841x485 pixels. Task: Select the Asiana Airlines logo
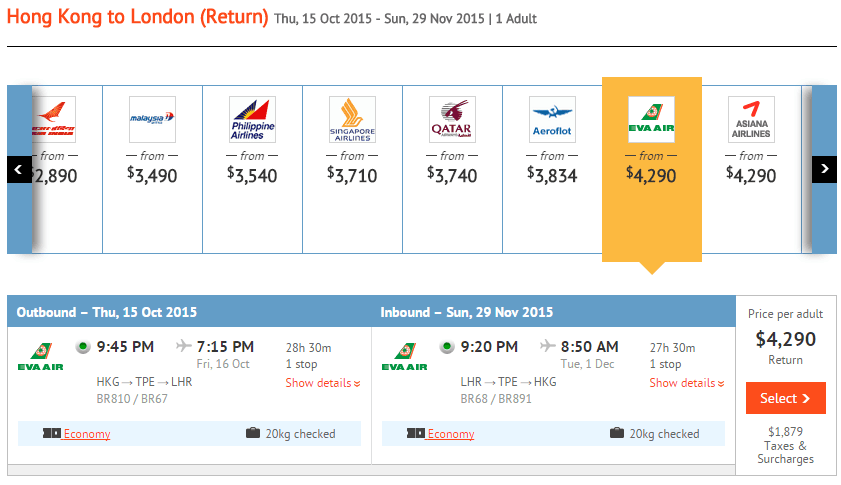751,120
